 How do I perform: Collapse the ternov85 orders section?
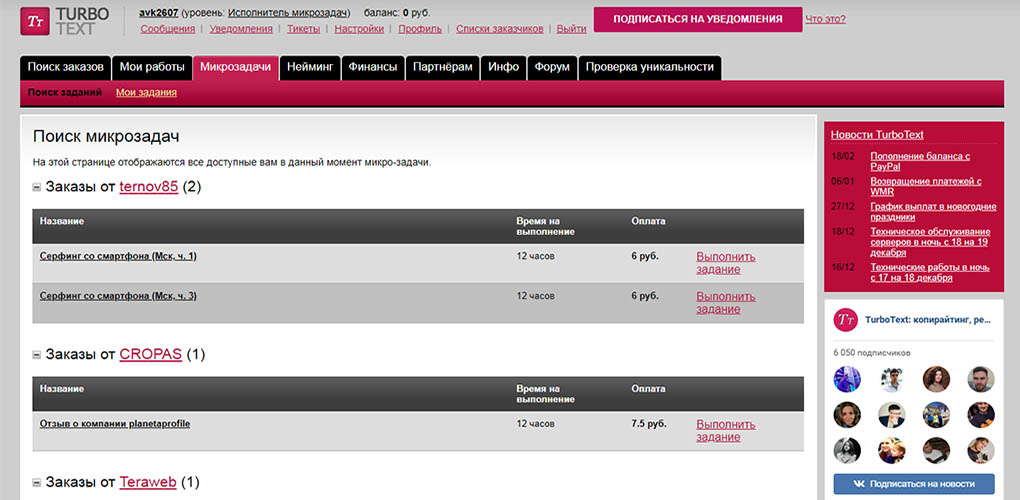tap(36, 187)
